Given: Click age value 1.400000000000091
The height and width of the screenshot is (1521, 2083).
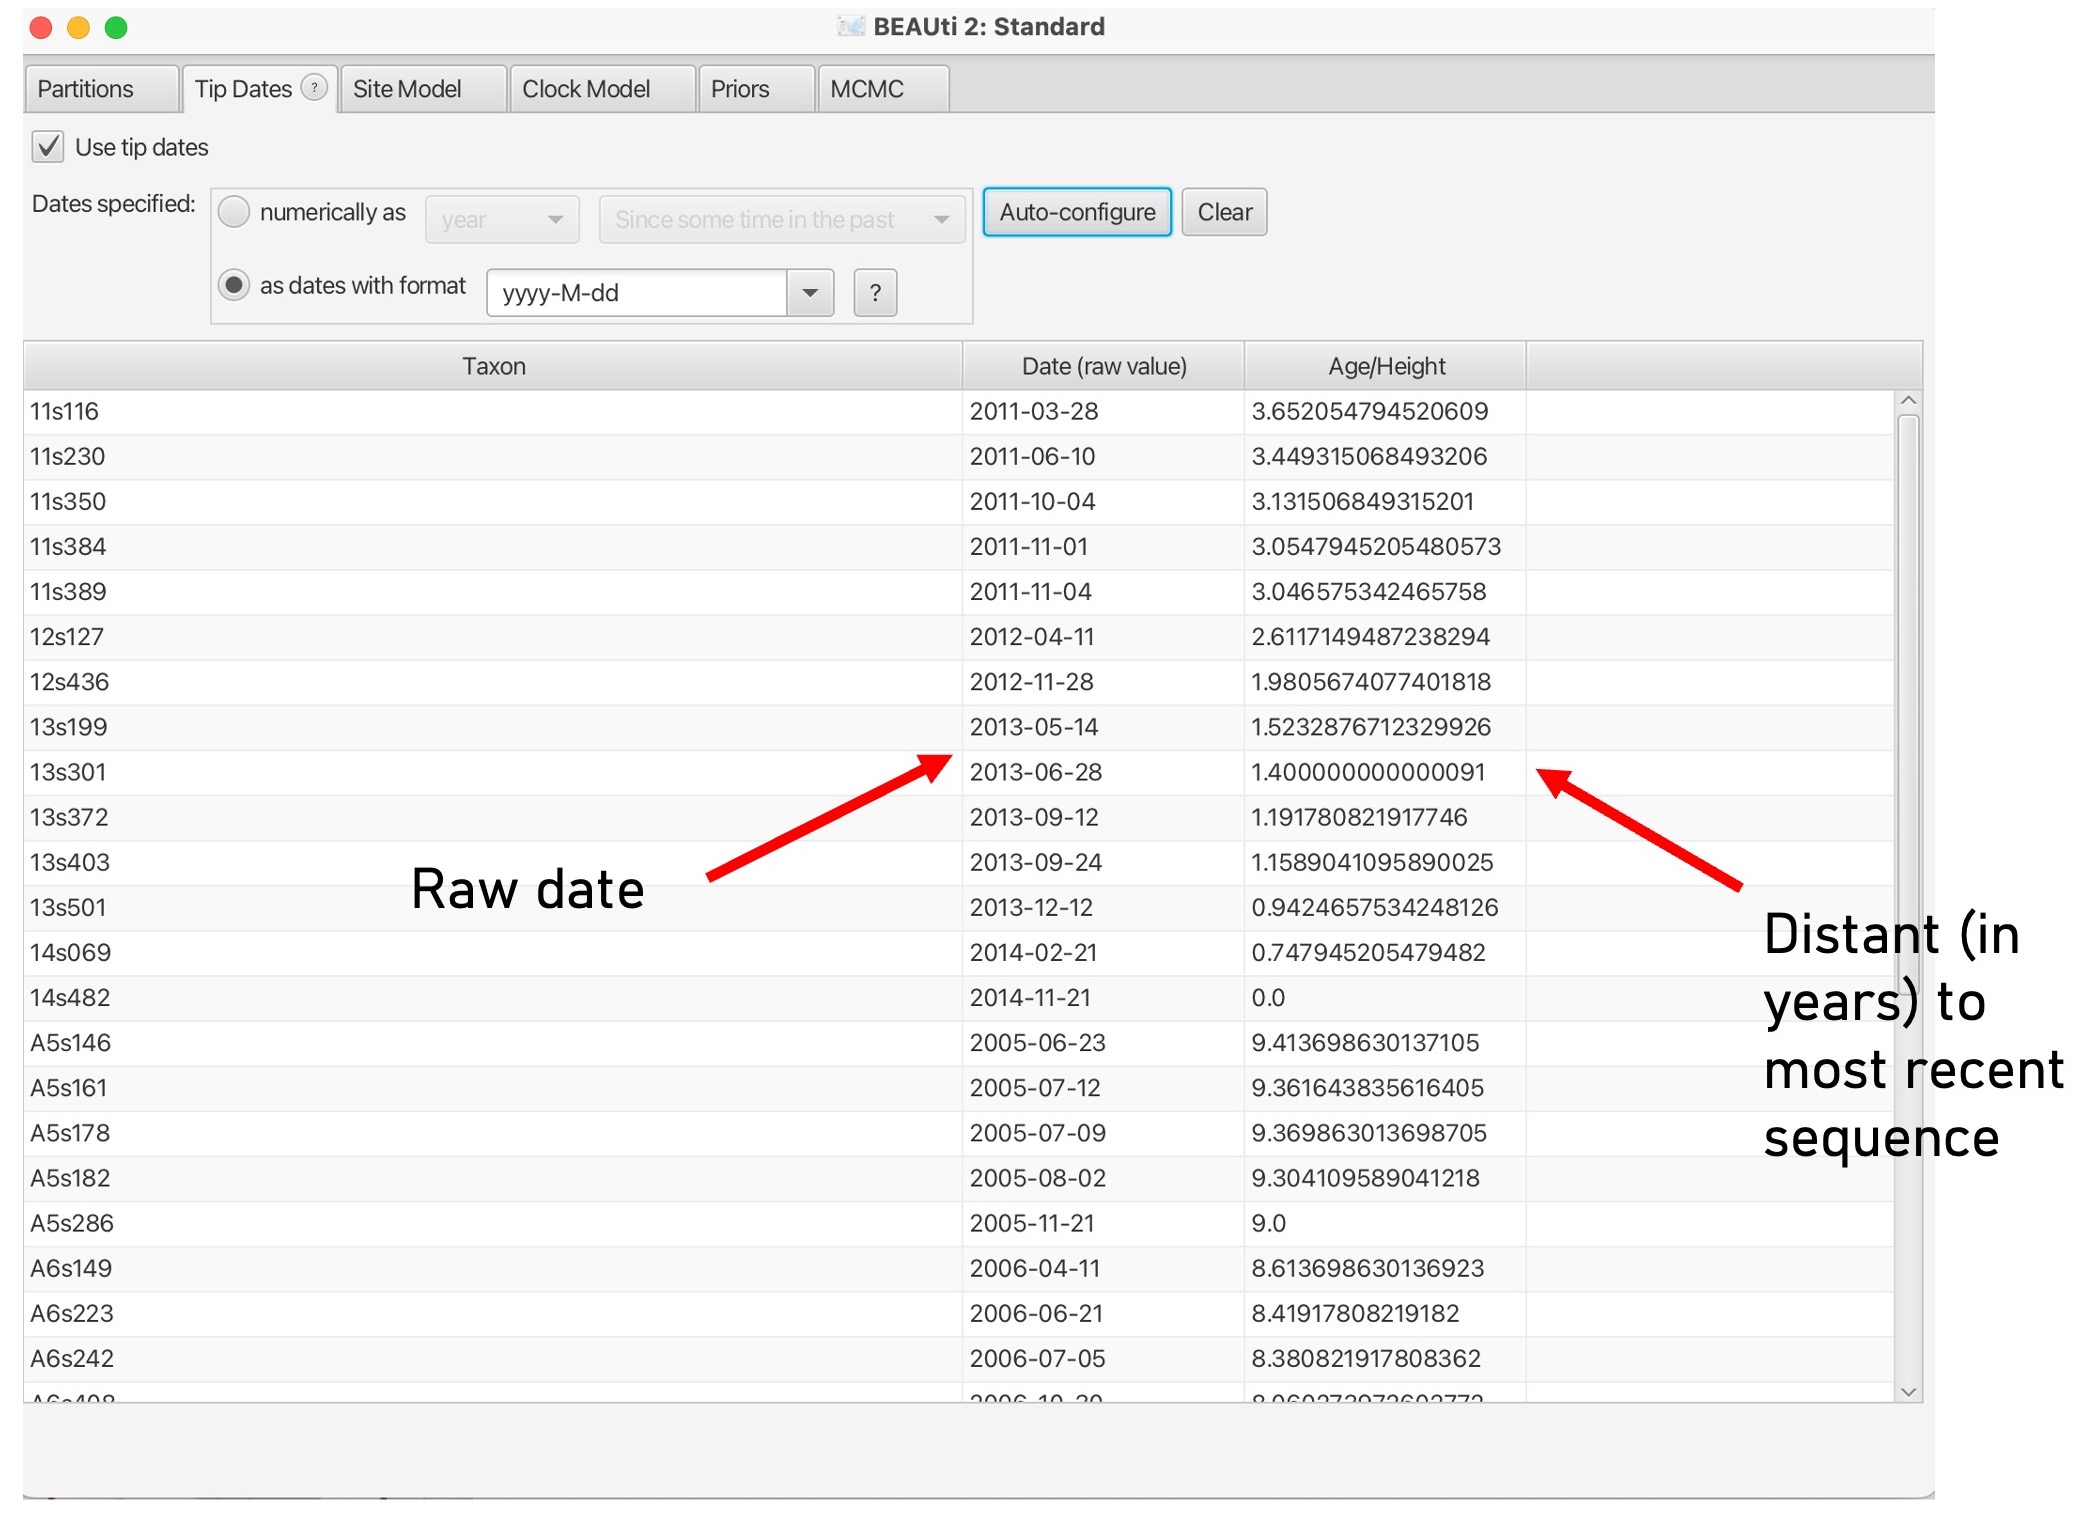Looking at the screenshot, I should (1386, 772).
